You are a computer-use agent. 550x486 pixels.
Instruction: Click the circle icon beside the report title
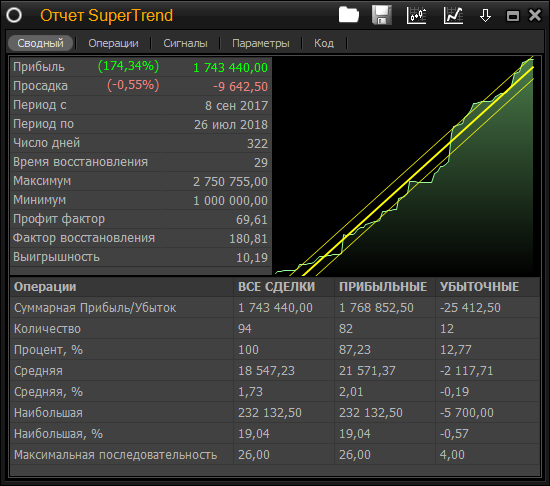[x=14, y=15]
